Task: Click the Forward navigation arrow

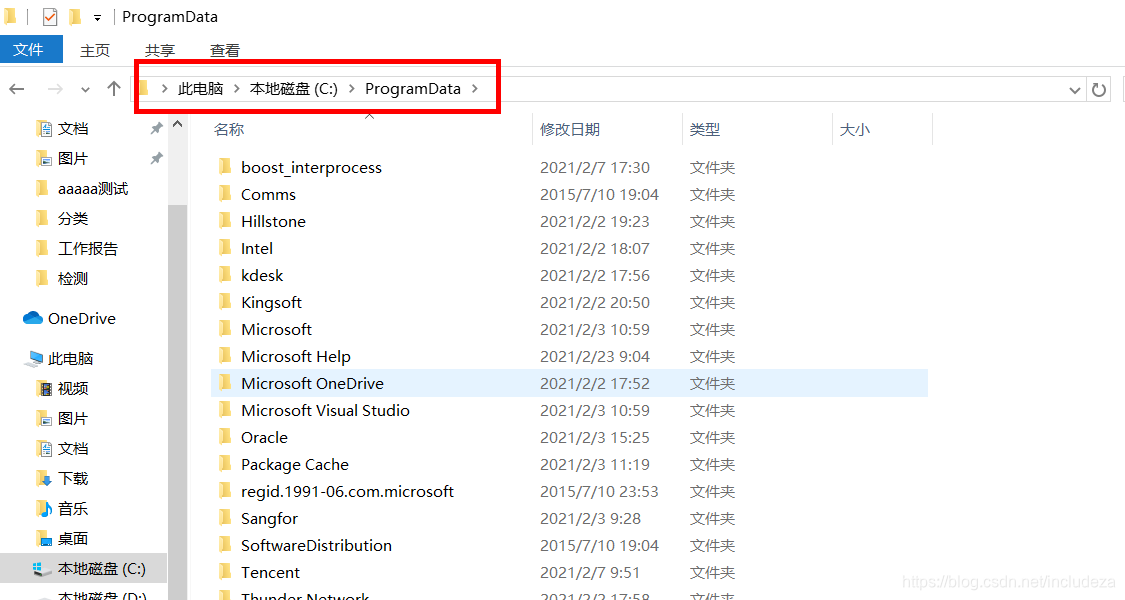Action: click(x=55, y=89)
